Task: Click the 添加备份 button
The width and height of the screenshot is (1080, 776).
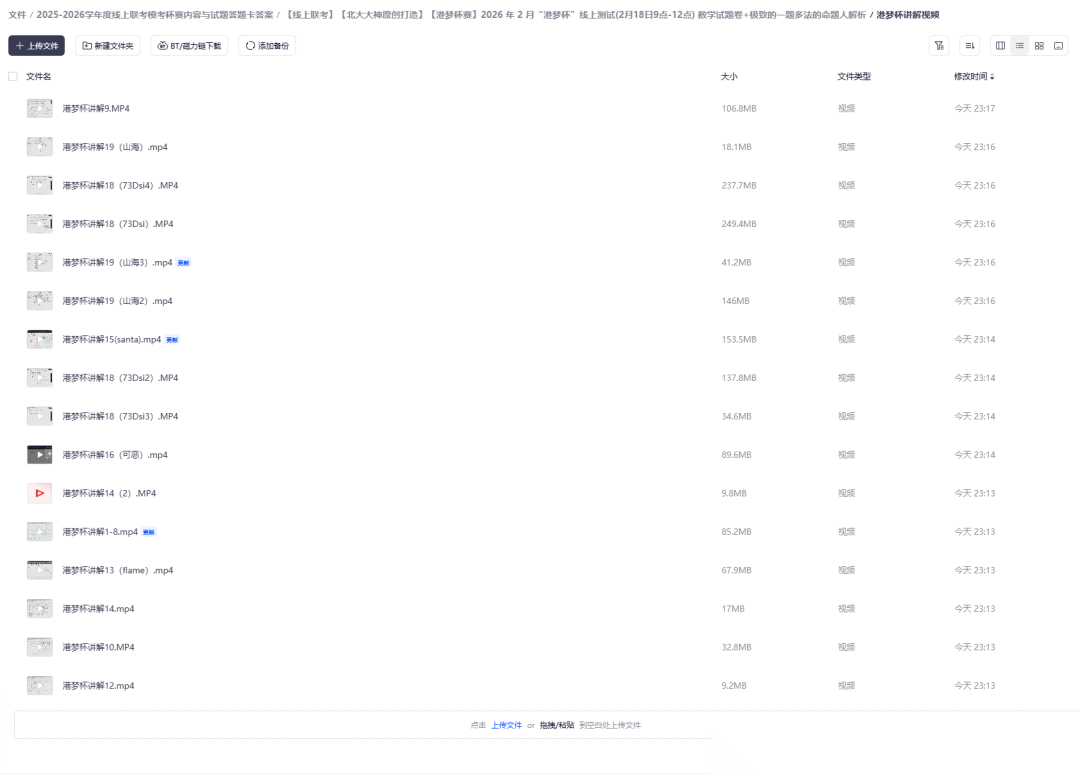Action: (267, 46)
